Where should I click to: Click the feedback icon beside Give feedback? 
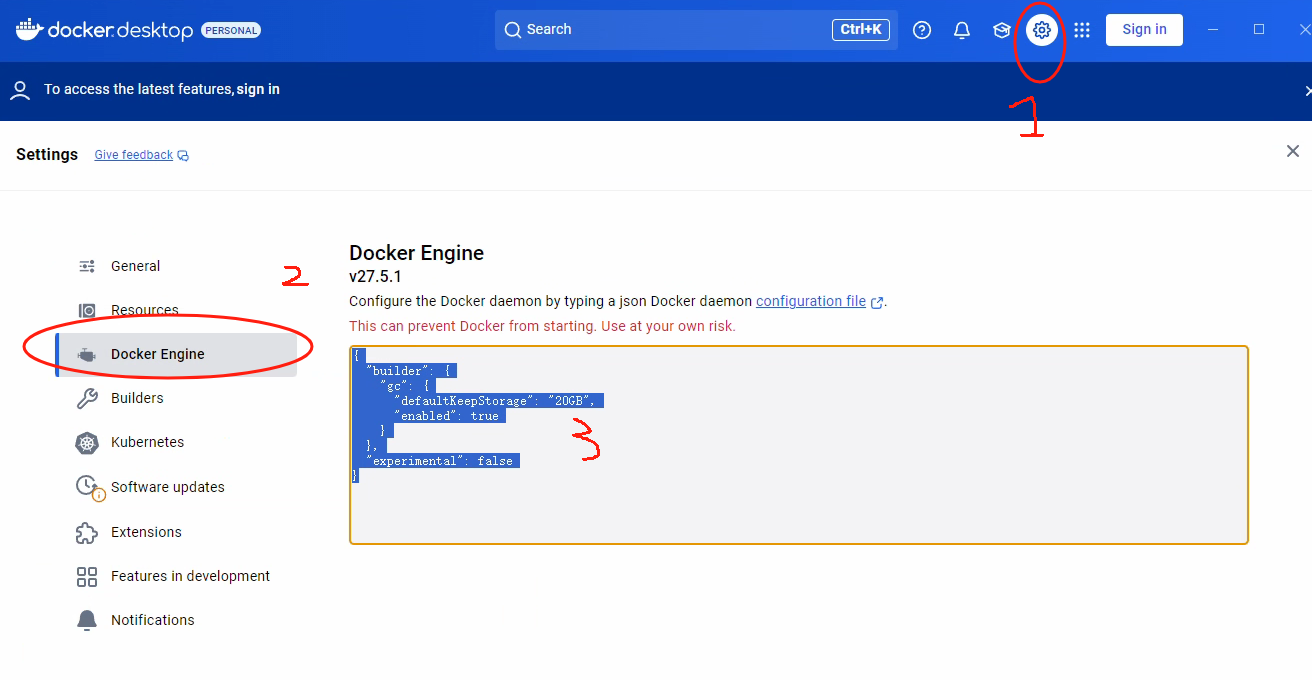click(183, 155)
